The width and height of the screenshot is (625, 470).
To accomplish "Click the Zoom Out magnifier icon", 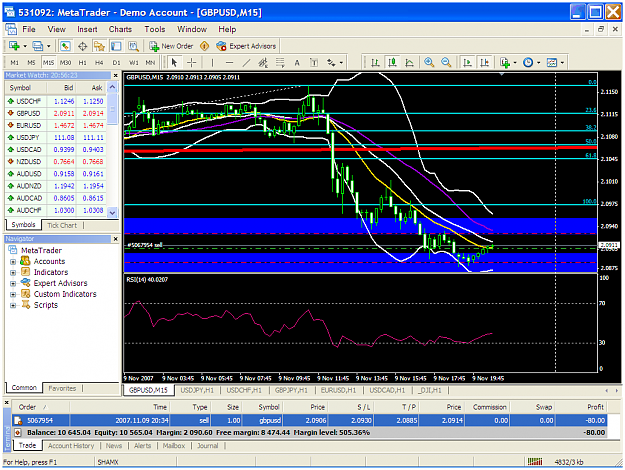I will (x=446, y=63).
